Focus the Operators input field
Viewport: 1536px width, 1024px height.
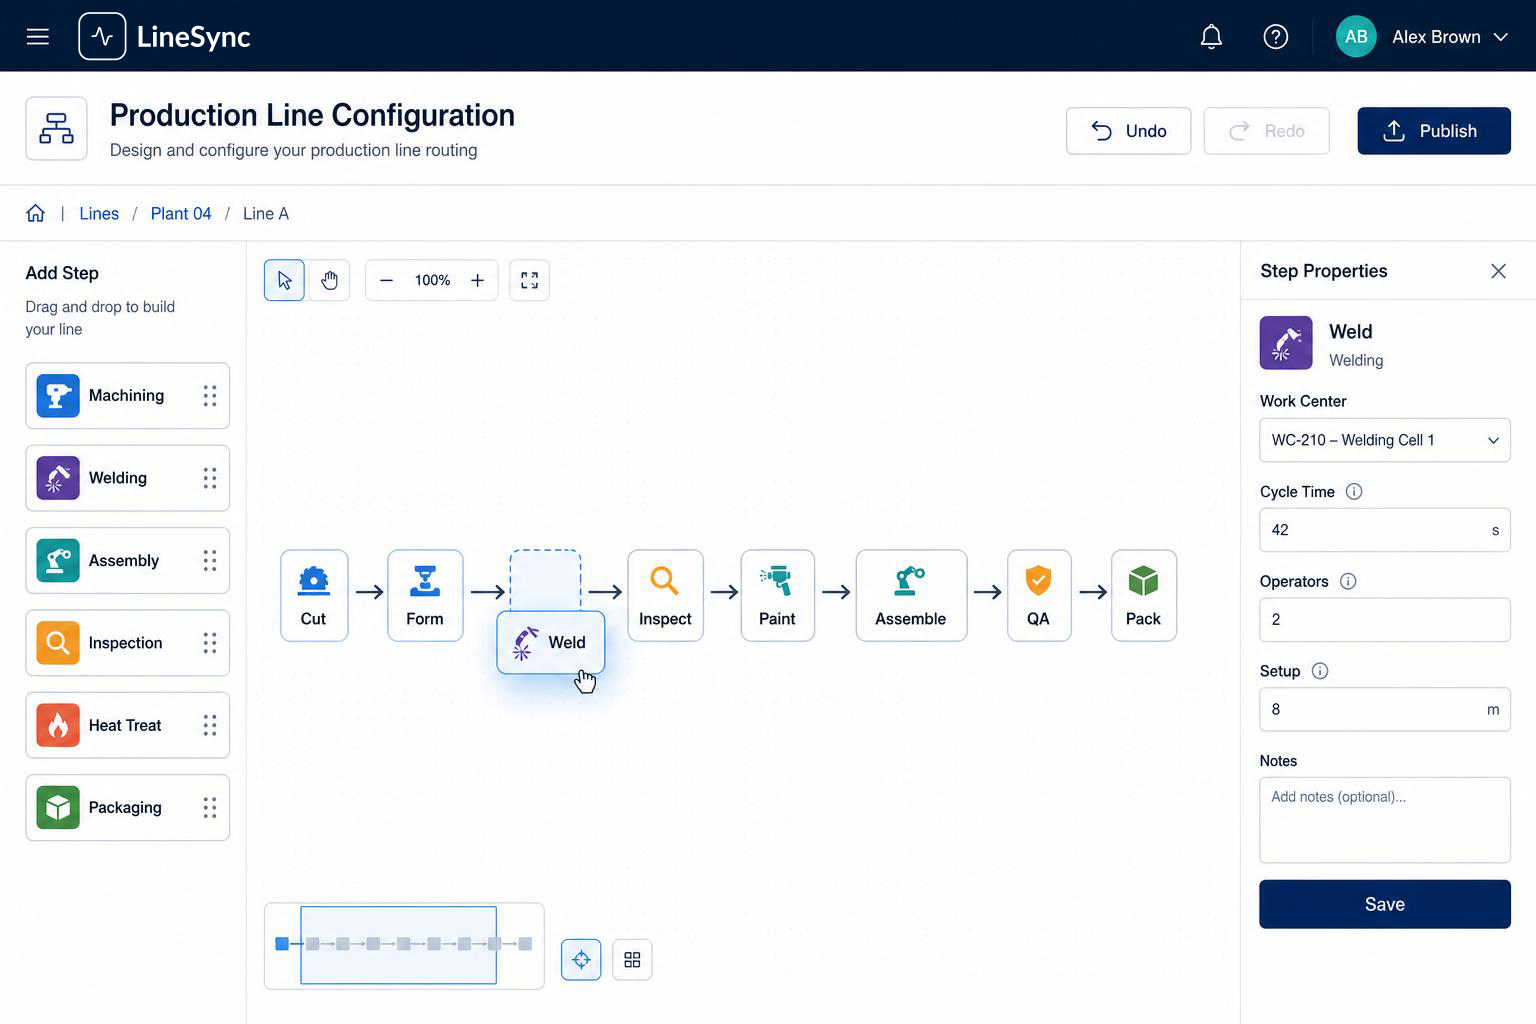(x=1384, y=620)
